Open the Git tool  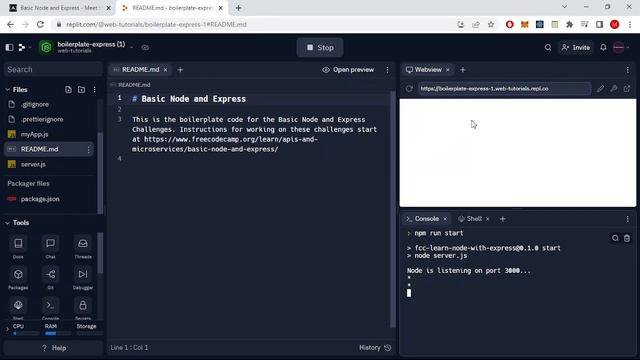[50, 278]
